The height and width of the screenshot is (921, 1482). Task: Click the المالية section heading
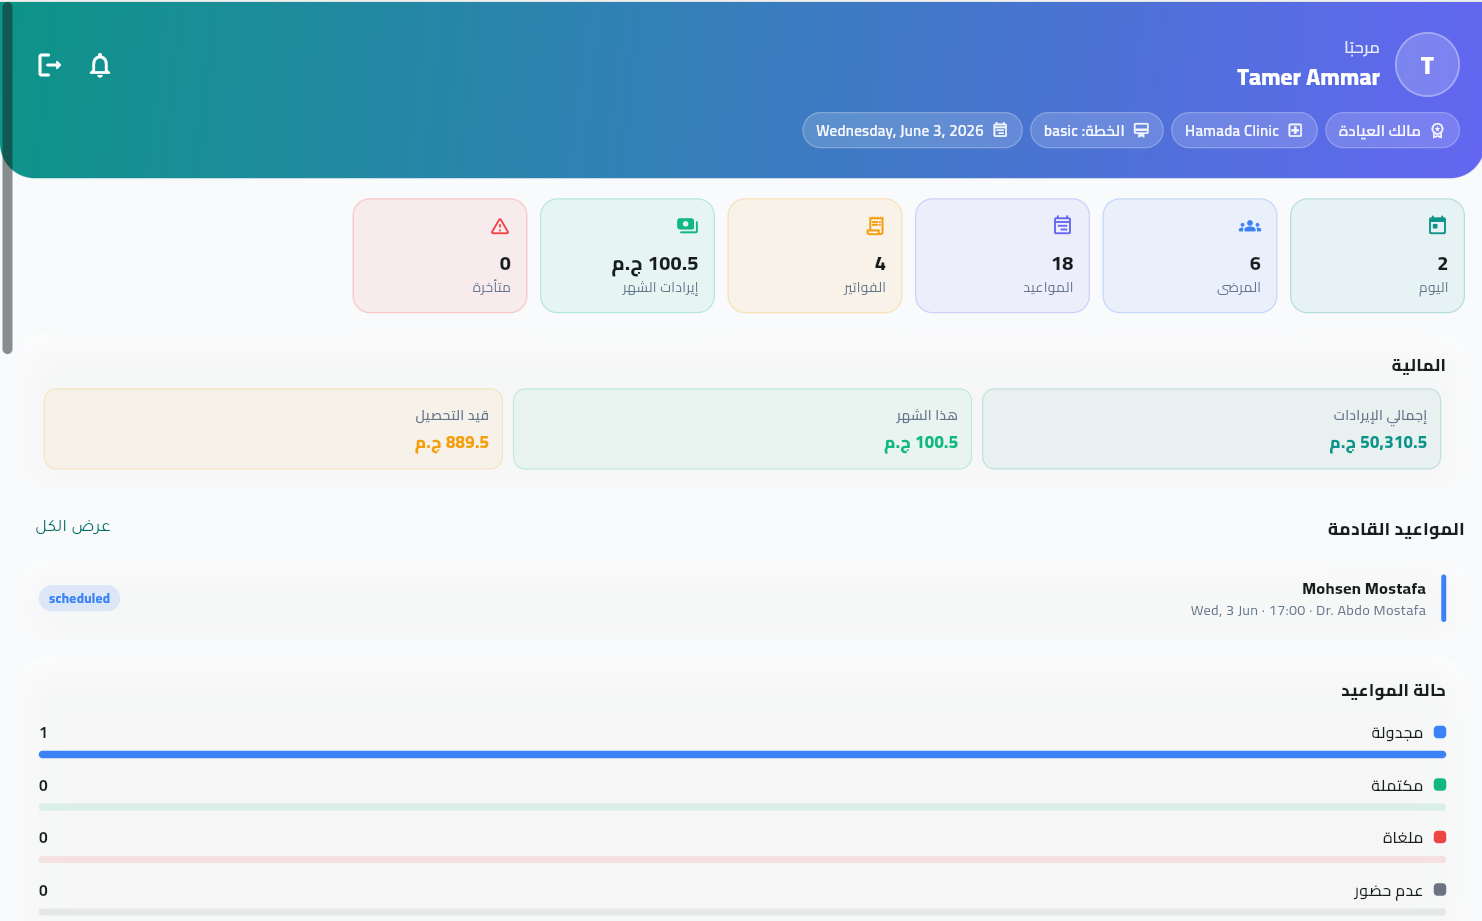[1418, 366]
